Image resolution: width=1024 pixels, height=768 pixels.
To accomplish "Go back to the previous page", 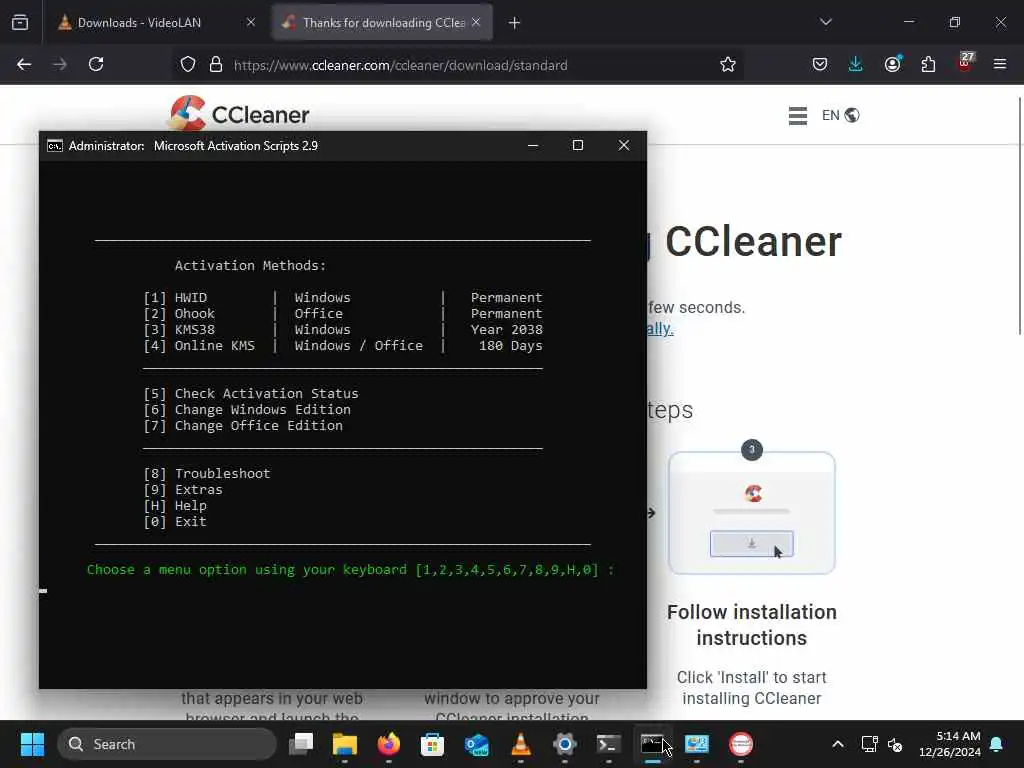I will (24, 65).
